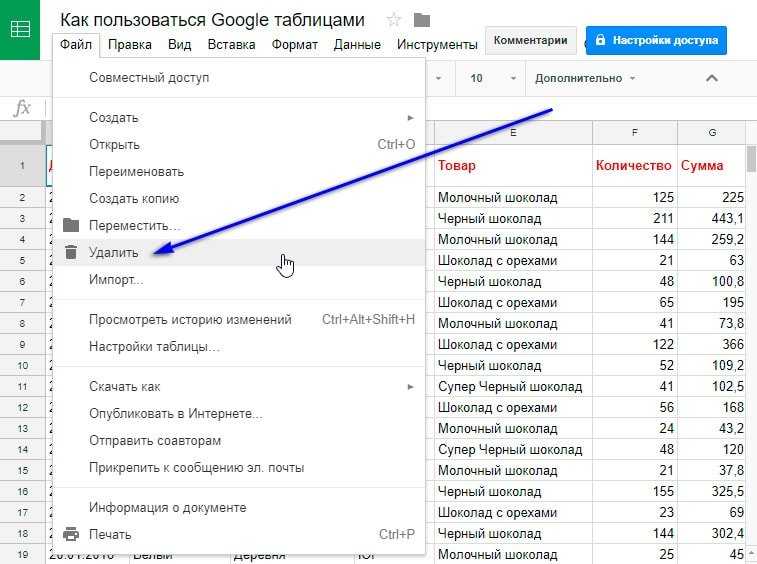Click the trash icon next to Удалить

click(71, 252)
